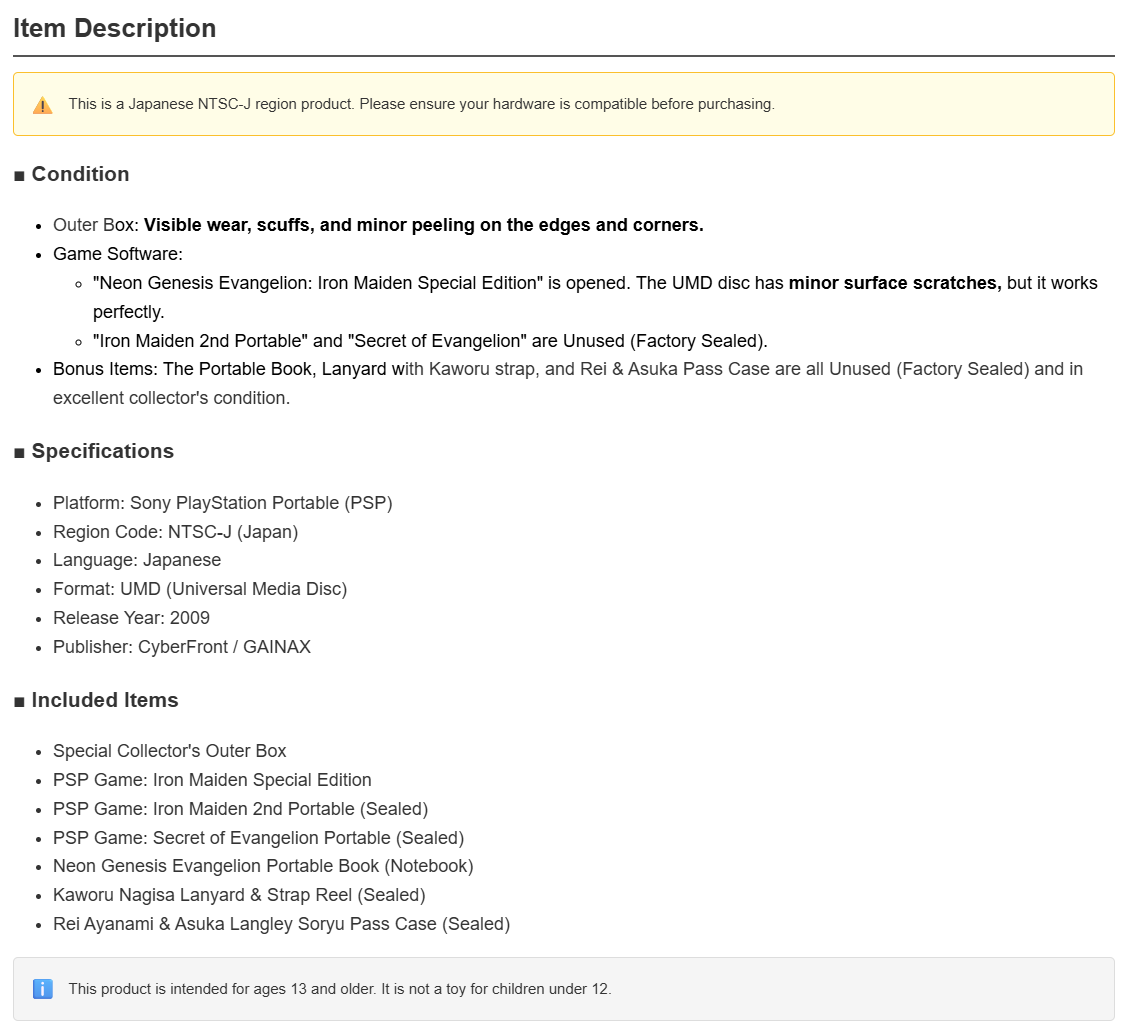Image resolution: width=1121 pixels, height=1034 pixels.
Task: Click 'minor surface scratches,' bold text
Action: [895, 283]
